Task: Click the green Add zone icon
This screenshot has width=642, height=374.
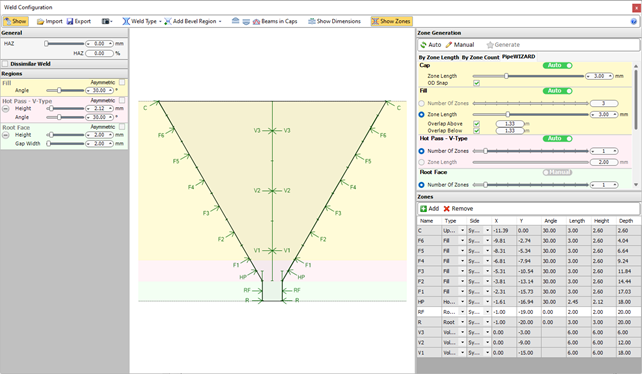Action: coord(423,209)
